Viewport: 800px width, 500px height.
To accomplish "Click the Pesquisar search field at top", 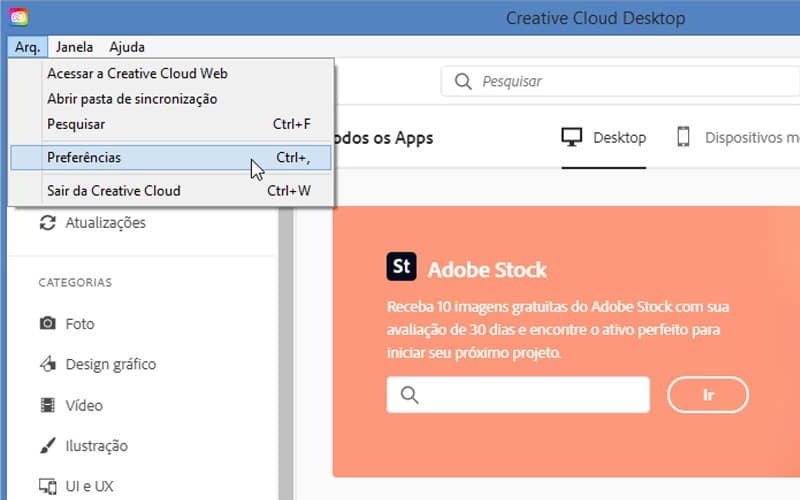I will [x=620, y=81].
